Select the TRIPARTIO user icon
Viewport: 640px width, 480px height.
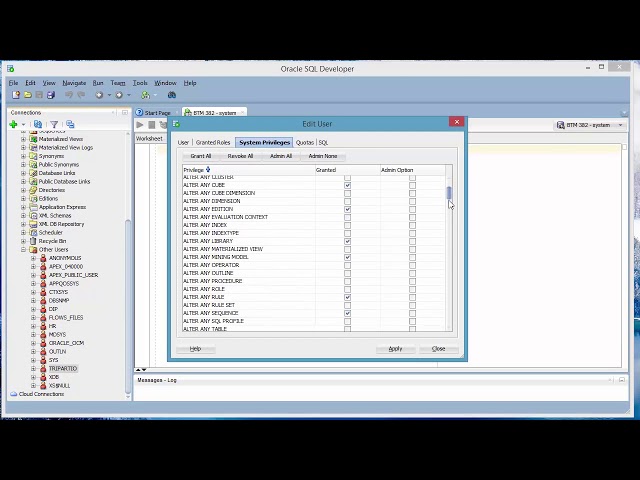[x=43, y=369]
